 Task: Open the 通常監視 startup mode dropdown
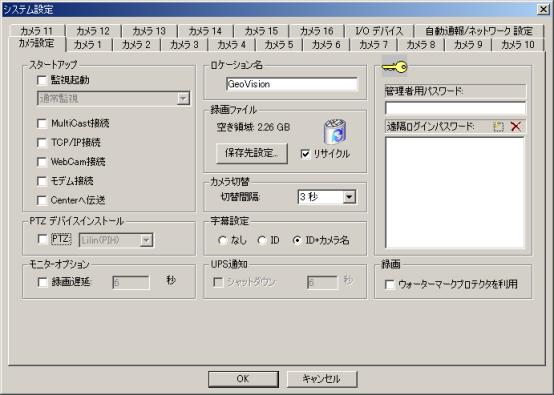[183, 98]
